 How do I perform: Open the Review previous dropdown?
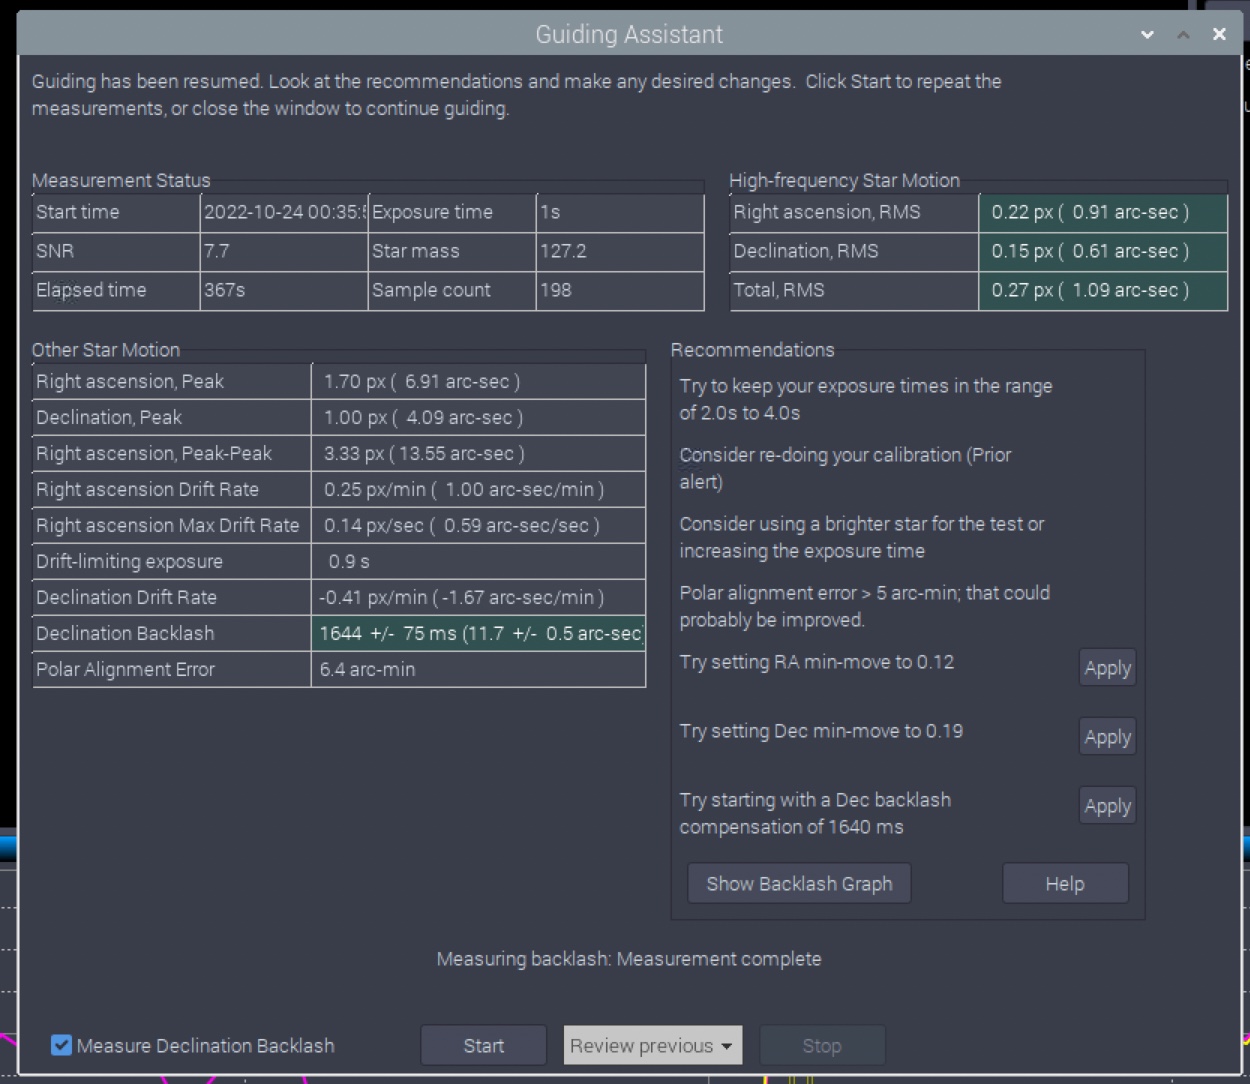tap(652, 1046)
